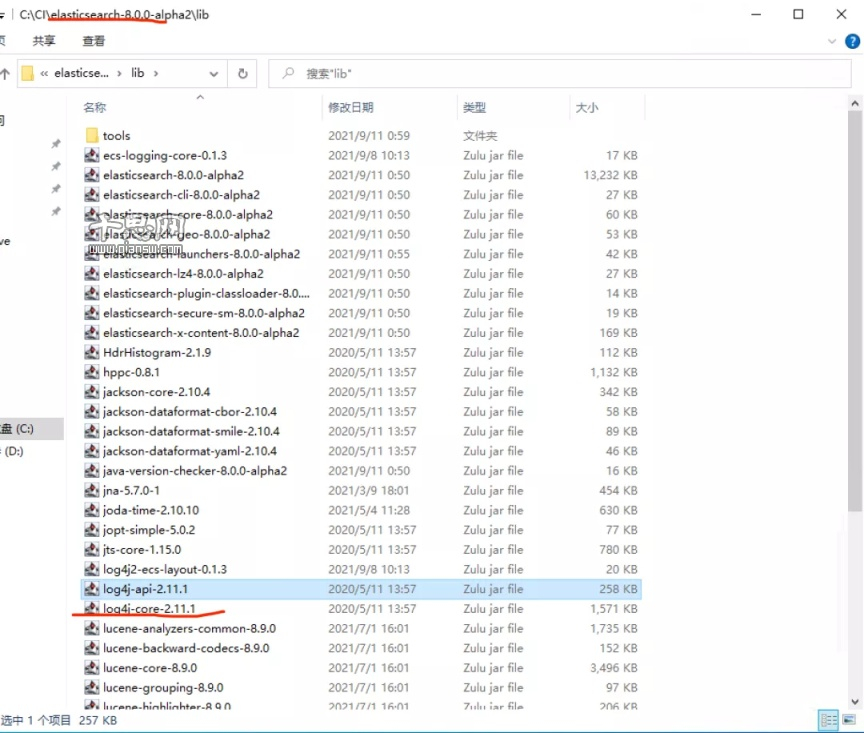Select jar icon of HdrHistogram-2.1.9
864x733 pixels.
click(x=92, y=353)
